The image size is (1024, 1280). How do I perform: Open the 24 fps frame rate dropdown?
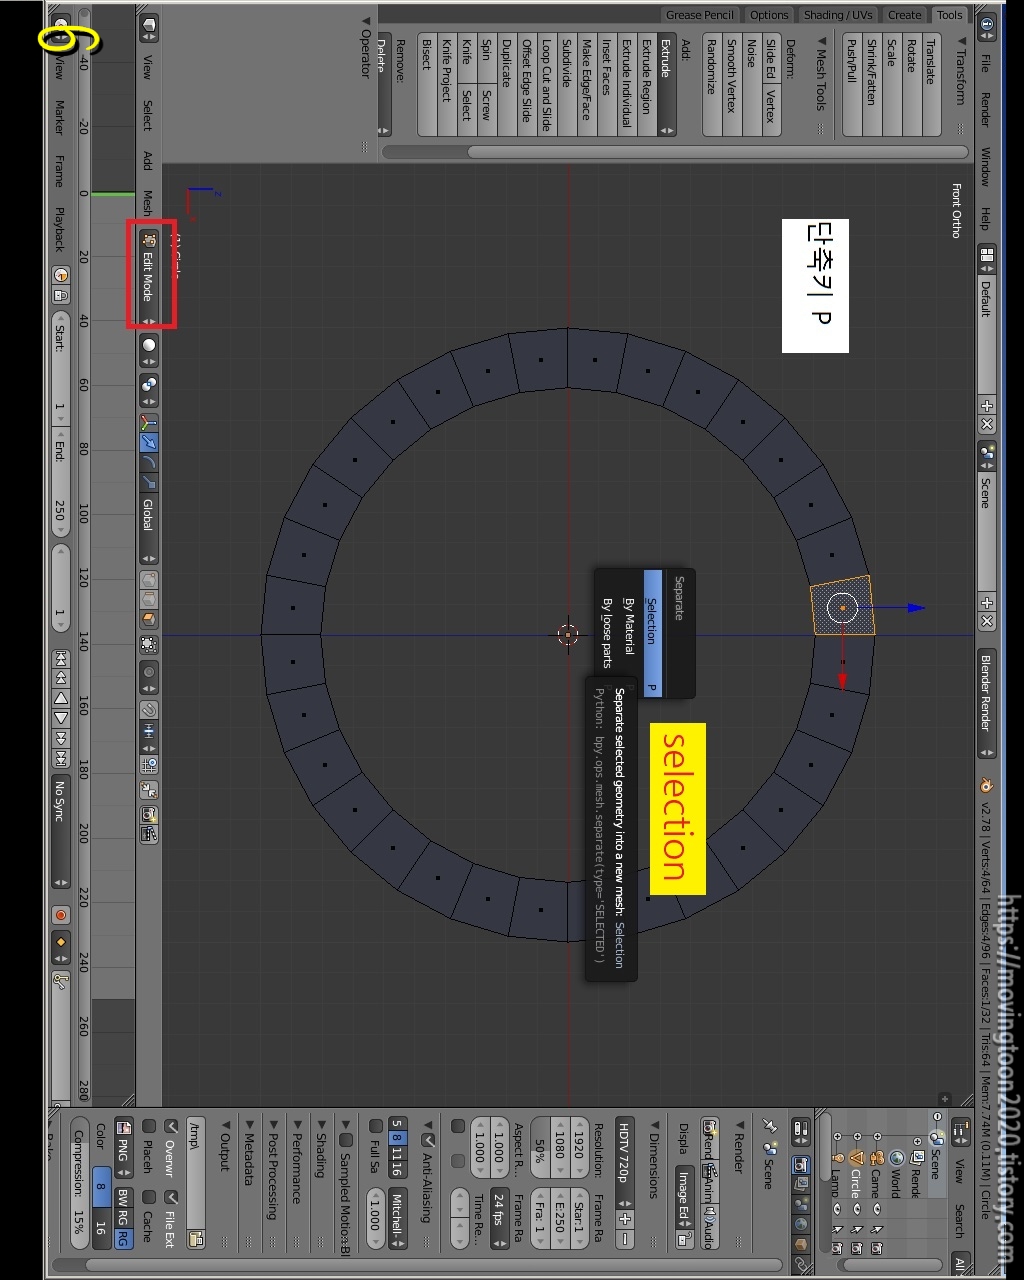(x=498, y=1217)
